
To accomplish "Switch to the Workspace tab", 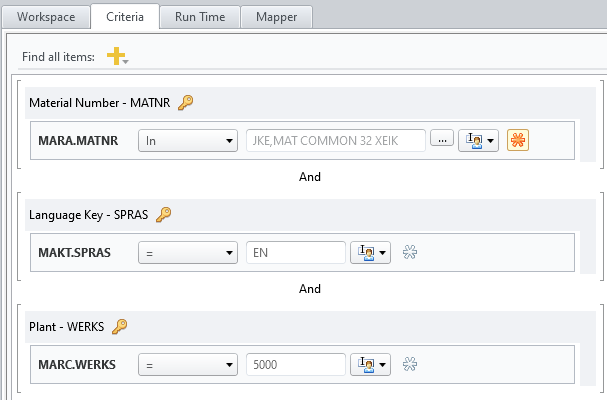I will click(45, 18).
